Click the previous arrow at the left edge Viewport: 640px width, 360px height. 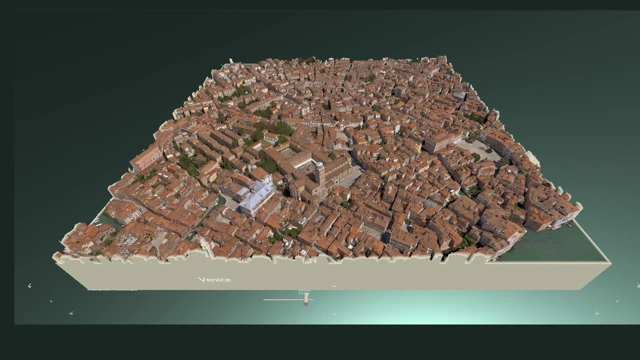(x=30, y=285)
